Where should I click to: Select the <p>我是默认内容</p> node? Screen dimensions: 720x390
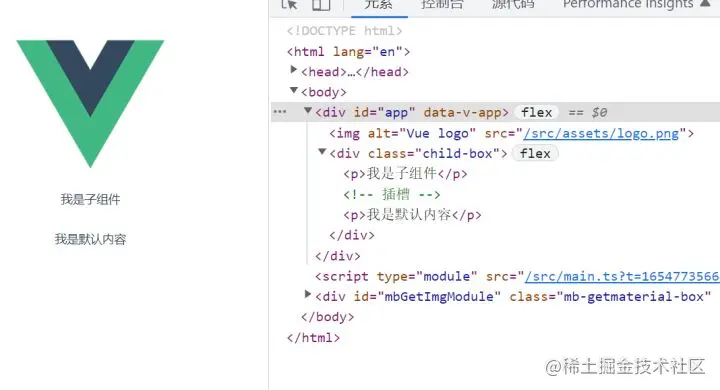pyautogui.click(x=412, y=215)
